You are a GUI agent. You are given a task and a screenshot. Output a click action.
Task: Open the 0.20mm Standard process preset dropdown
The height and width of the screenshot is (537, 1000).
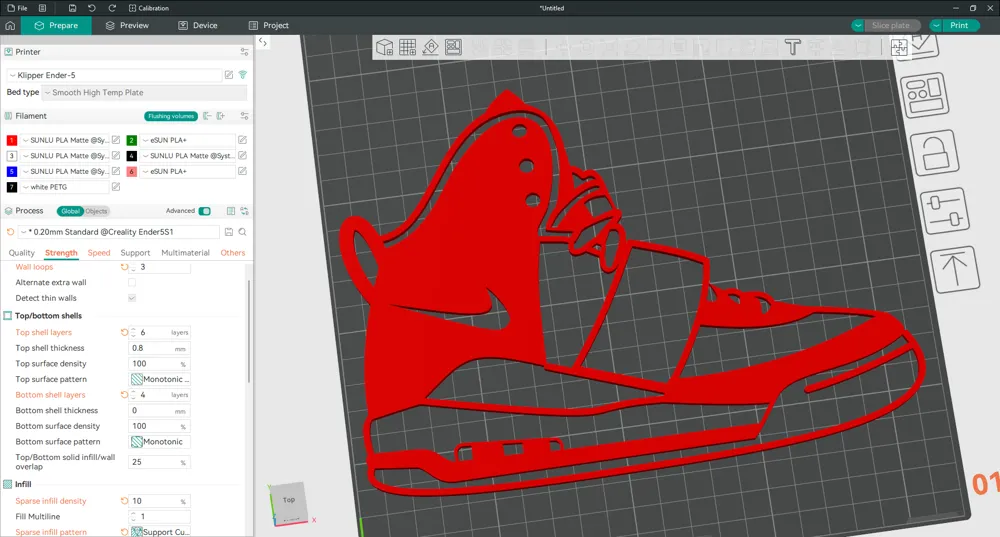tap(119, 232)
